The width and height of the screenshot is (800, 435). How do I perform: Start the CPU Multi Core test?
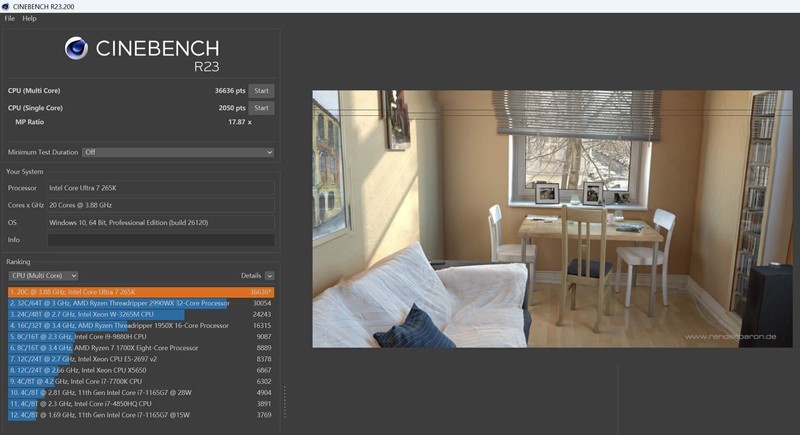point(261,91)
